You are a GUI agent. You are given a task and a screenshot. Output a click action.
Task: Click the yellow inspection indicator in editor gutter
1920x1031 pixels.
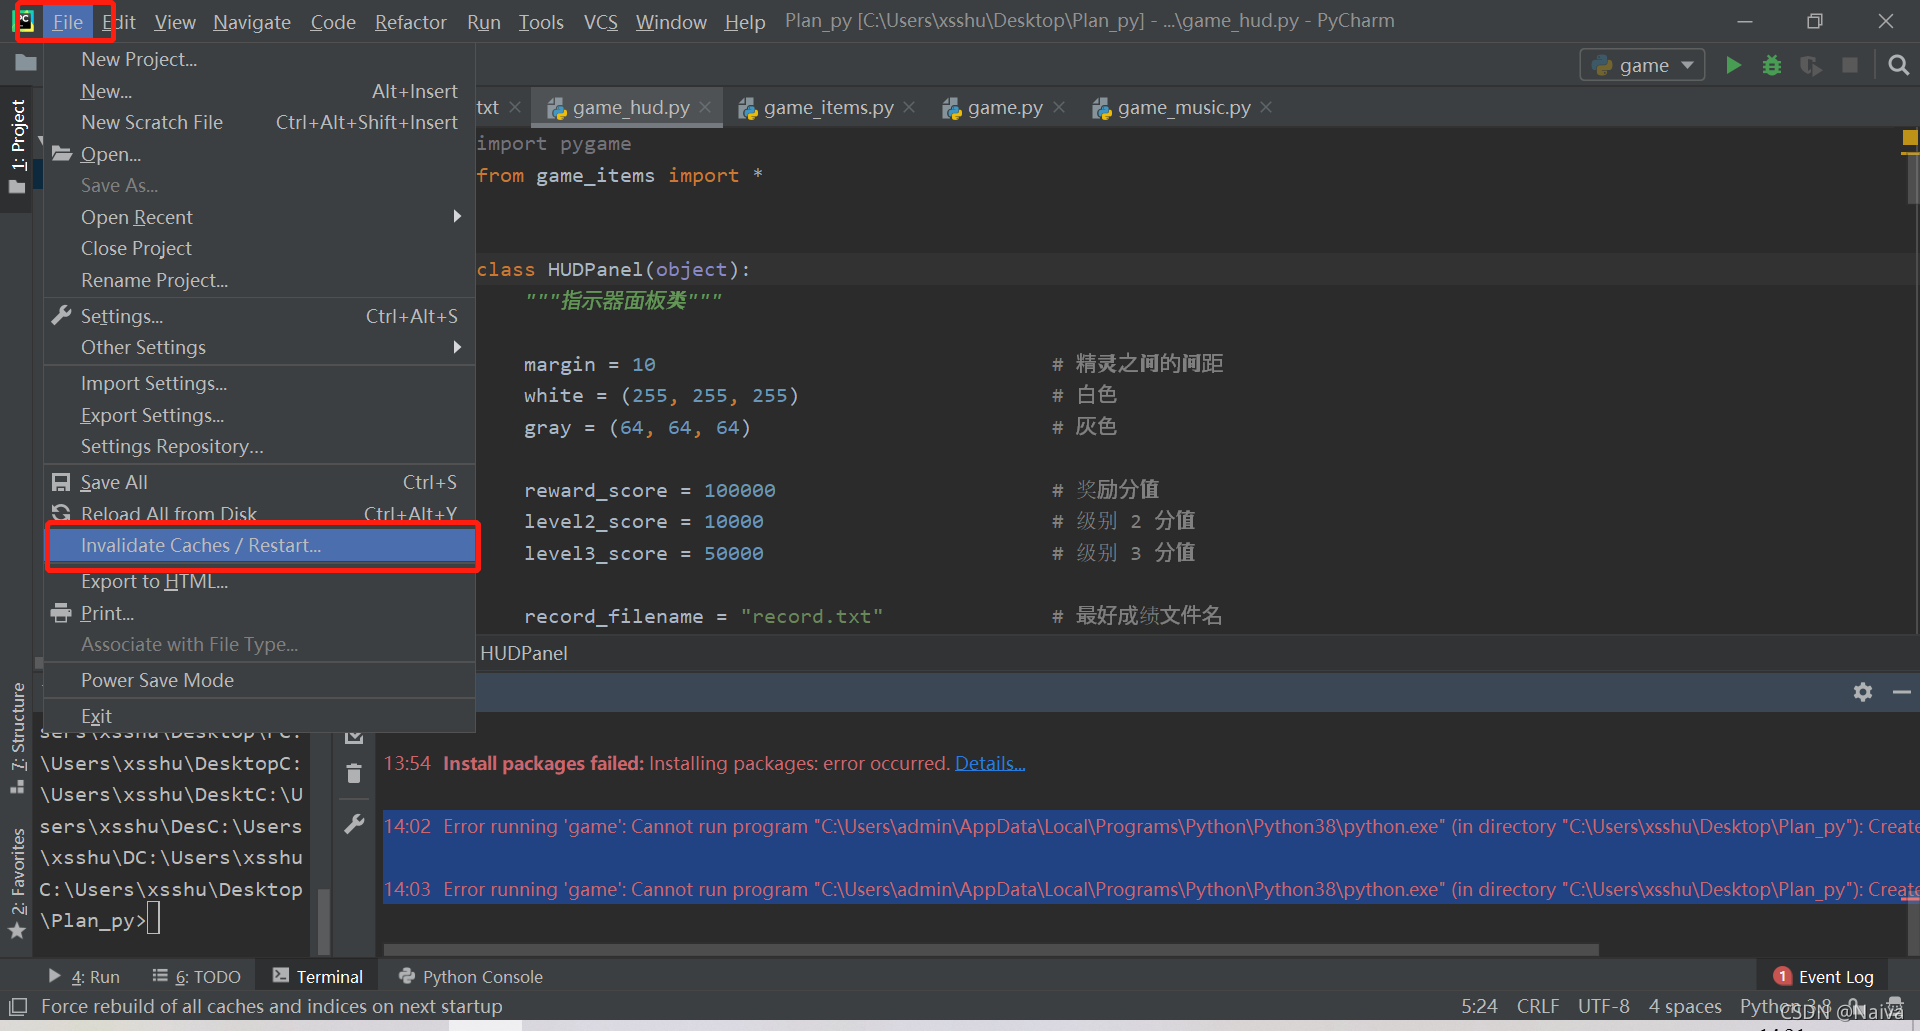(1910, 137)
